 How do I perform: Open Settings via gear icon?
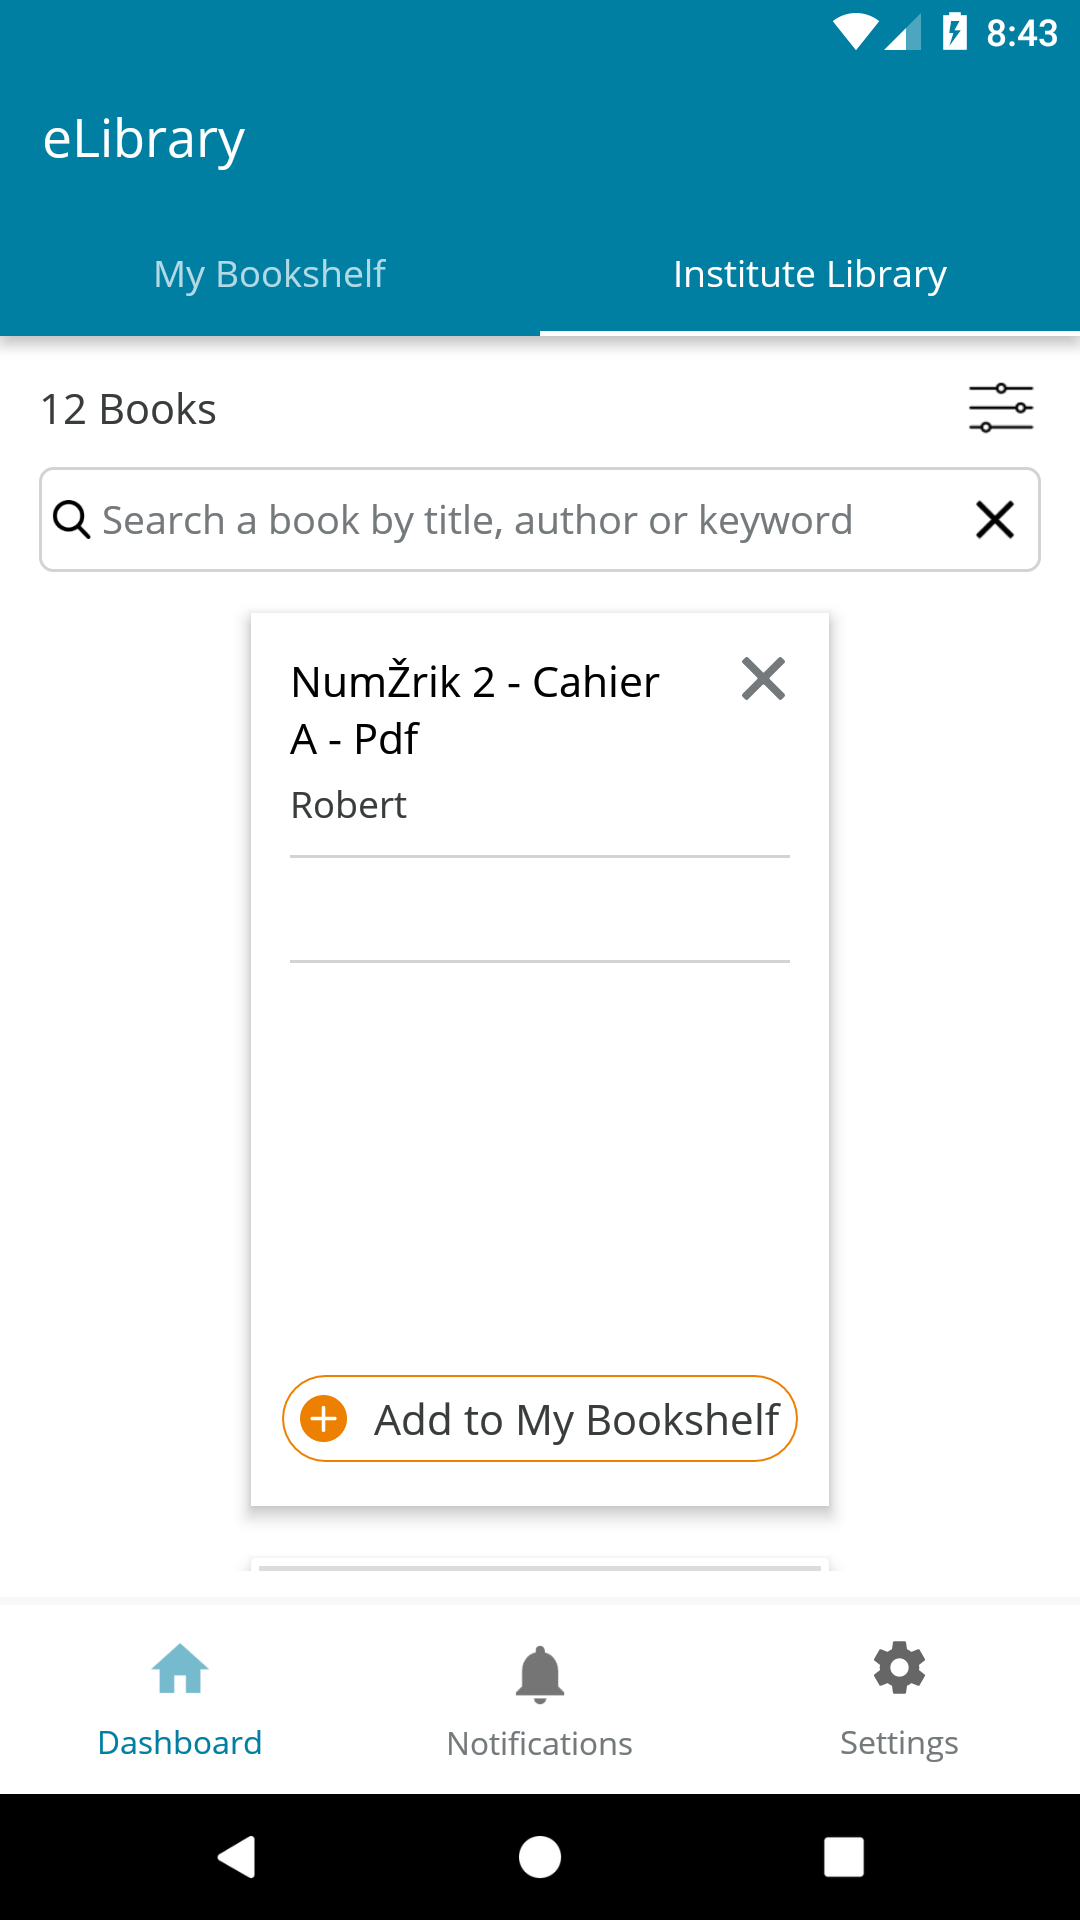899,1668
